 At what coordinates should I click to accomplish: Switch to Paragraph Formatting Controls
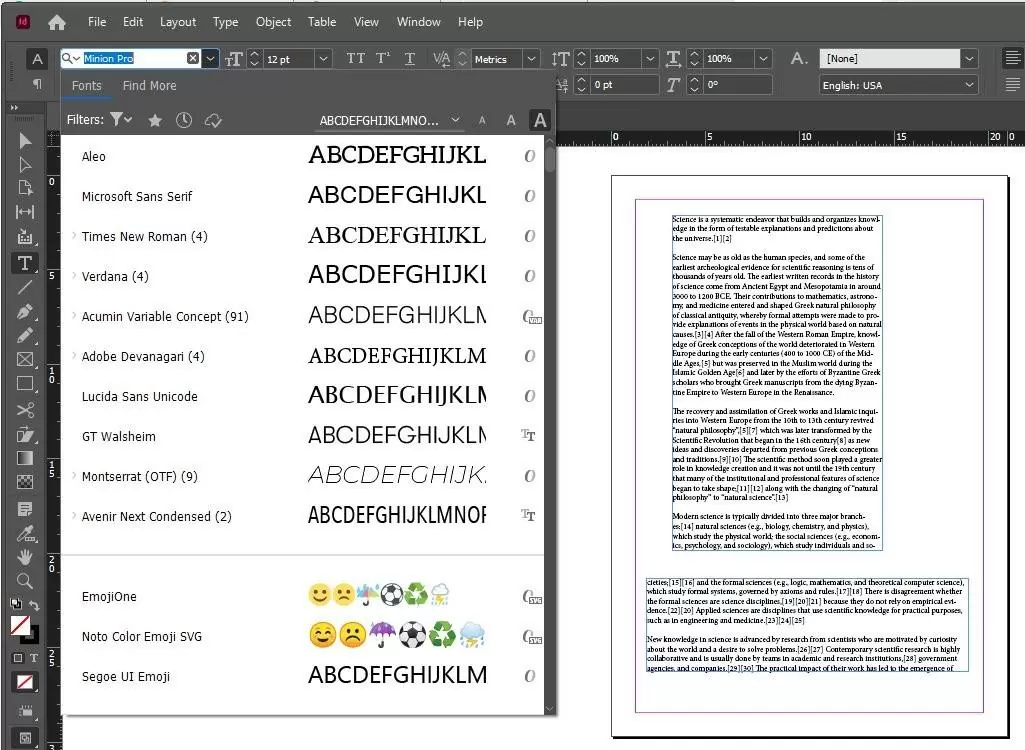[x=37, y=84]
